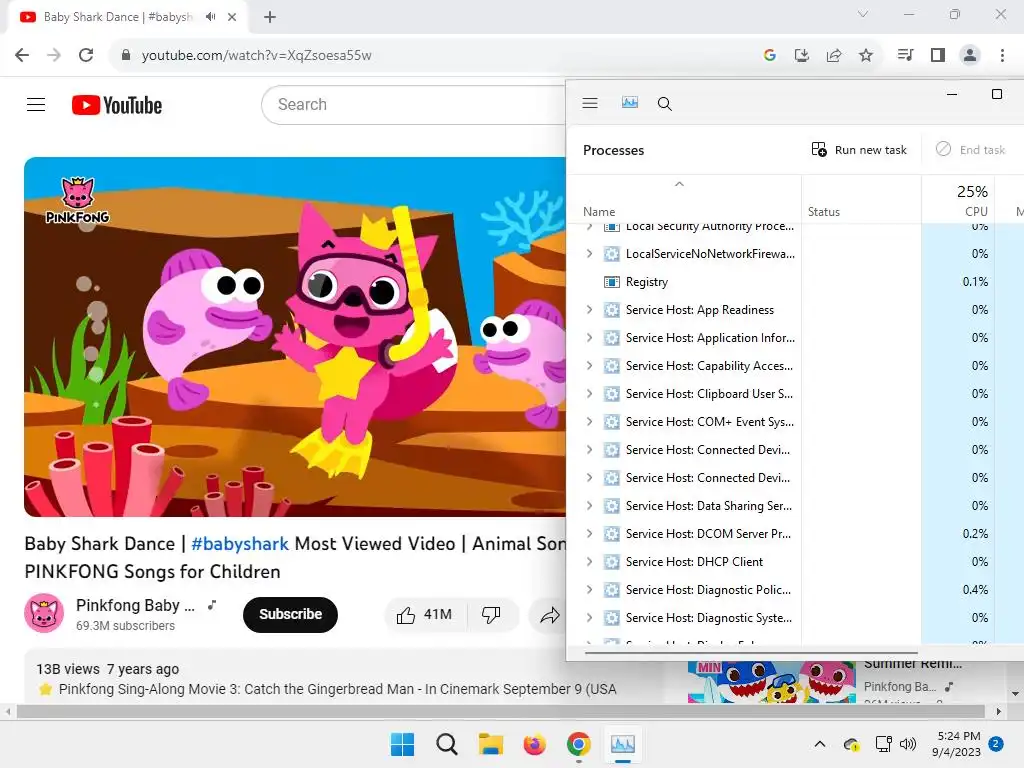Image resolution: width=1024 pixels, height=768 pixels.
Task: Open the Google search side panel icon
Action: pos(770,56)
